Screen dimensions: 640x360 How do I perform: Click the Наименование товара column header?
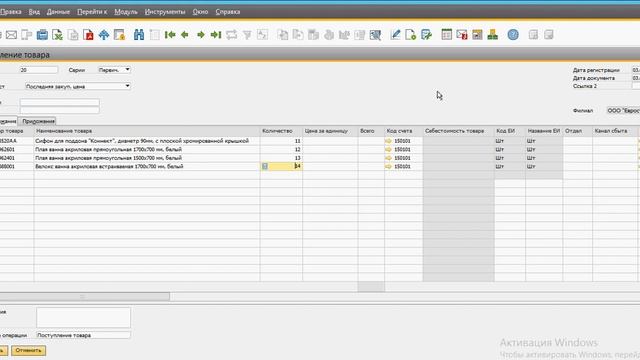[147, 131]
